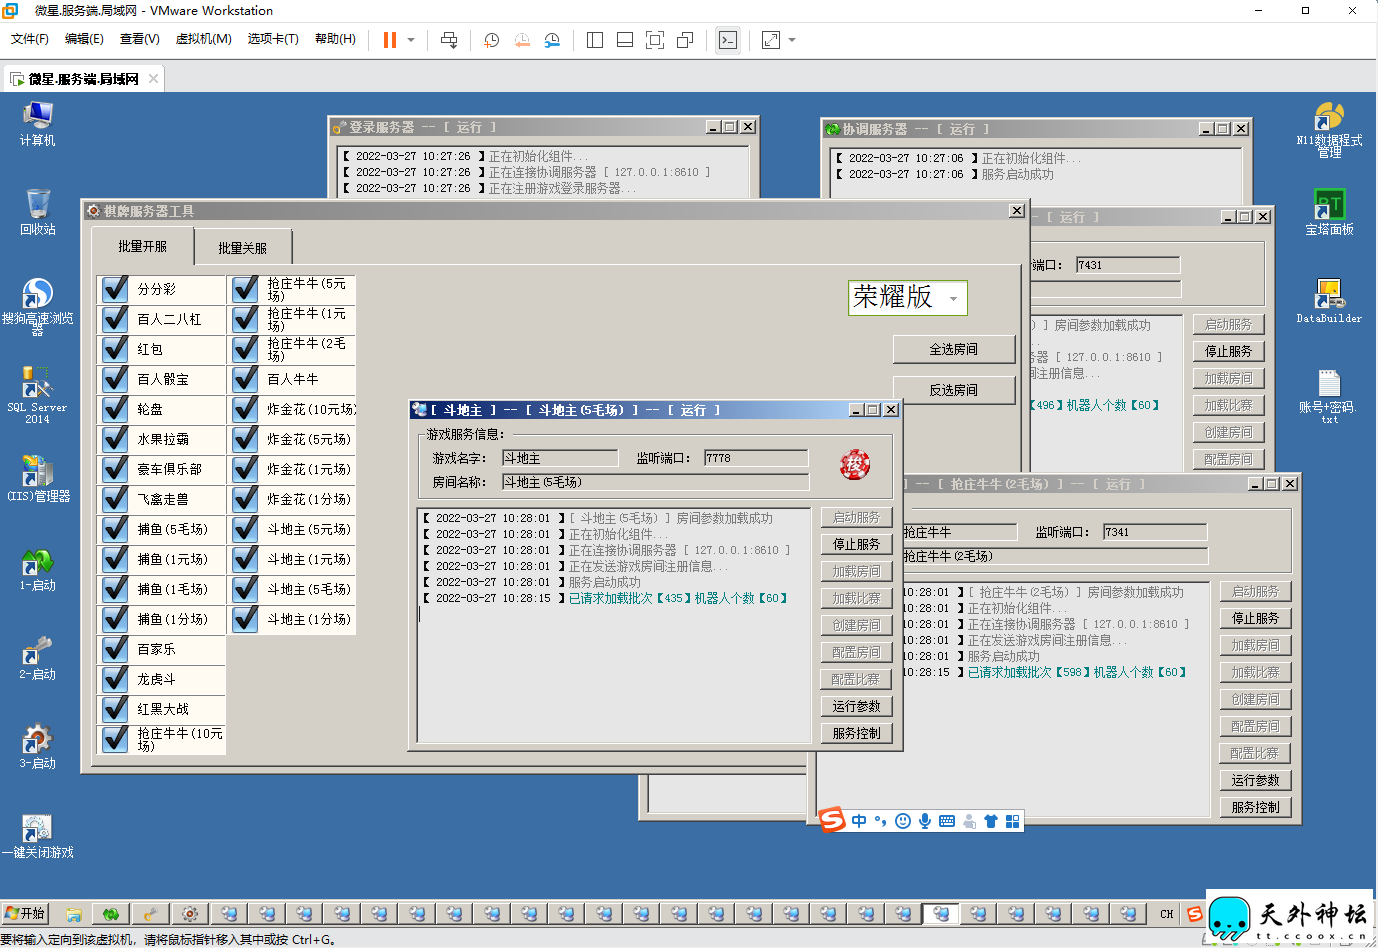Screen dimensions: 1378x948
Task: Toggle the thumbnail bar view icon
Action: click(625, 40)
